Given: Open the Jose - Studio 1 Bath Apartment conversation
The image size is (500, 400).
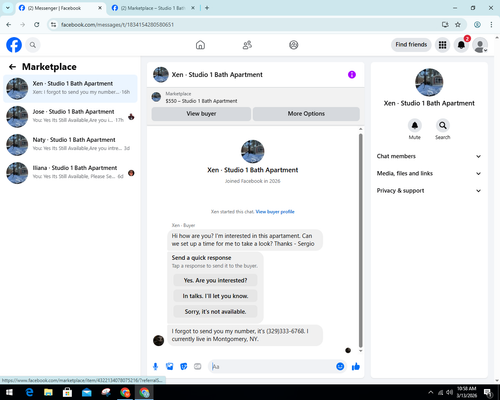Looking at the screenshot, I should click(x=70, y=116).
